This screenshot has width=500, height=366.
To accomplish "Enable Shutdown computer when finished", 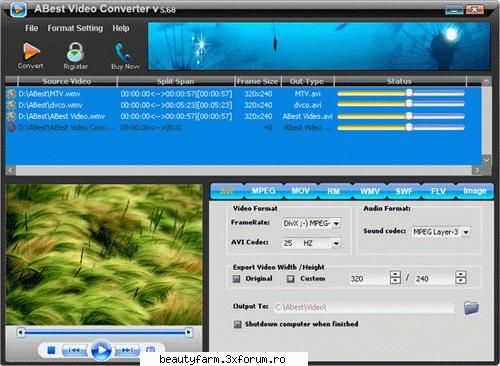I will 237,324.
